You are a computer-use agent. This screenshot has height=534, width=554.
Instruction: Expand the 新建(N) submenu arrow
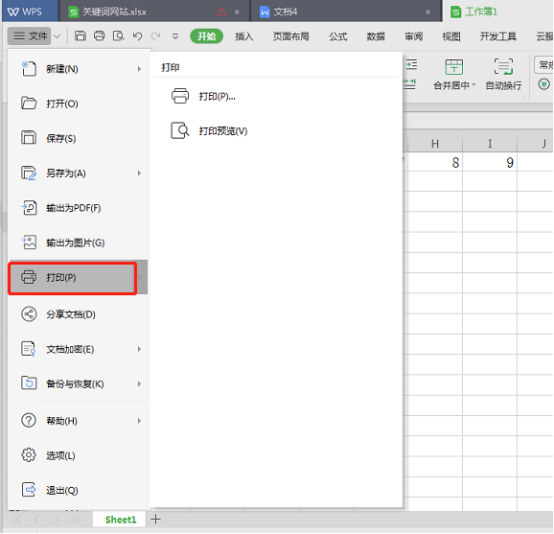point(139,69)
